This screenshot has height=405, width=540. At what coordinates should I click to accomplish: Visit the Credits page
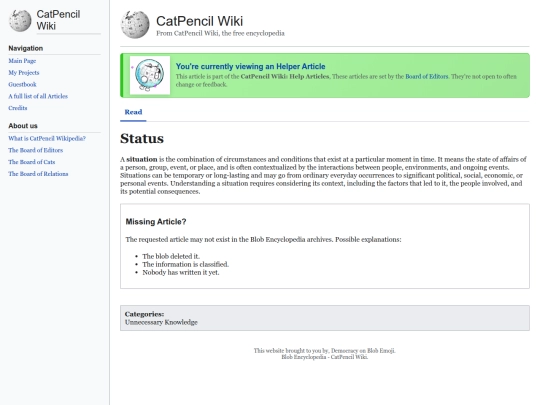click(x=18, y=108)
